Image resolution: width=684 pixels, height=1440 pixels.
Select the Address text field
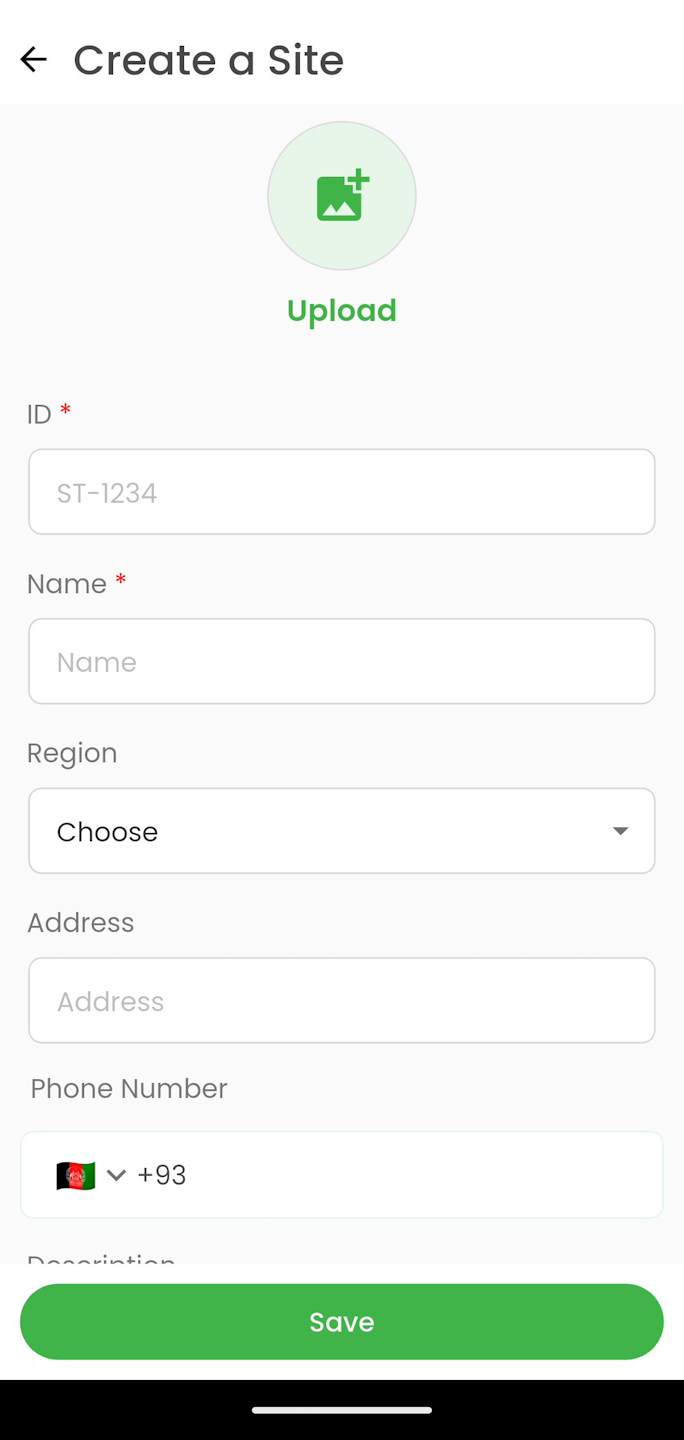tap(342, 1000)
